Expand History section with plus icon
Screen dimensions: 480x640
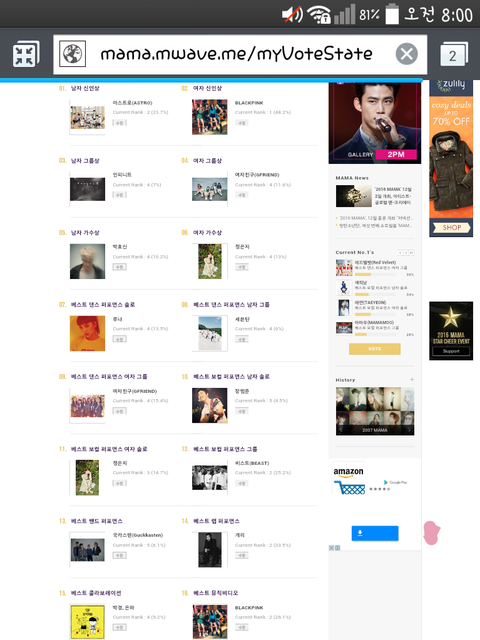(x=412, y=380)
